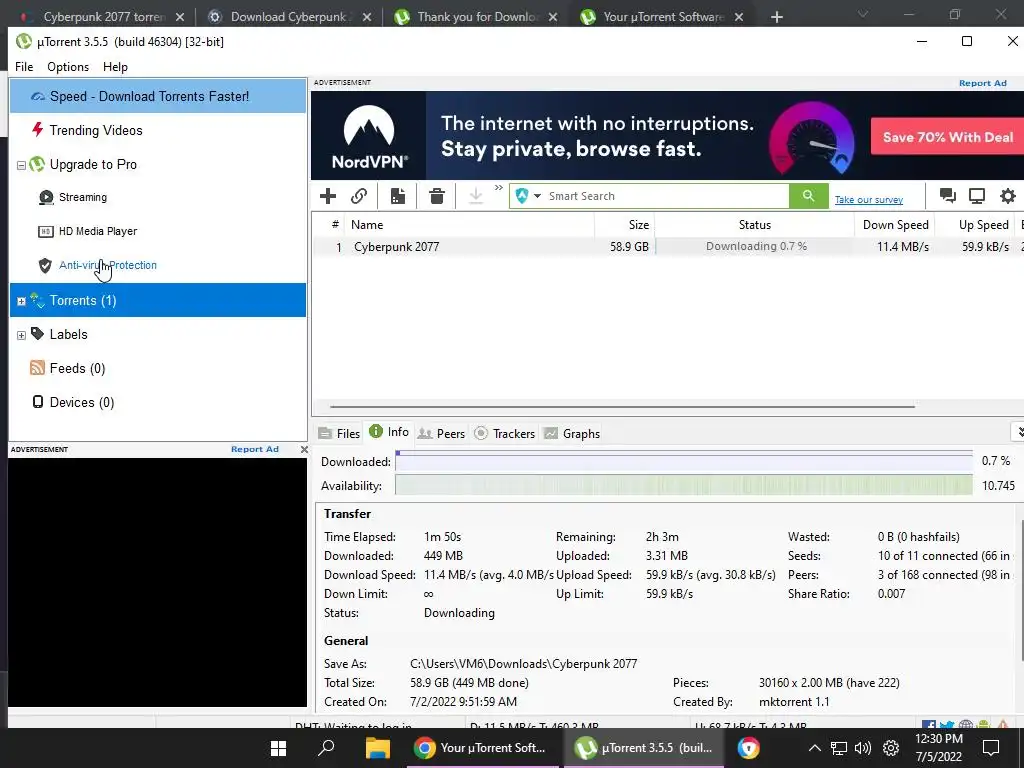Image resolution: width=1024 pixels, height=768 pixels.
Task: Open HD Media Player in the sidebar
Action: click(x=97, y=231)
